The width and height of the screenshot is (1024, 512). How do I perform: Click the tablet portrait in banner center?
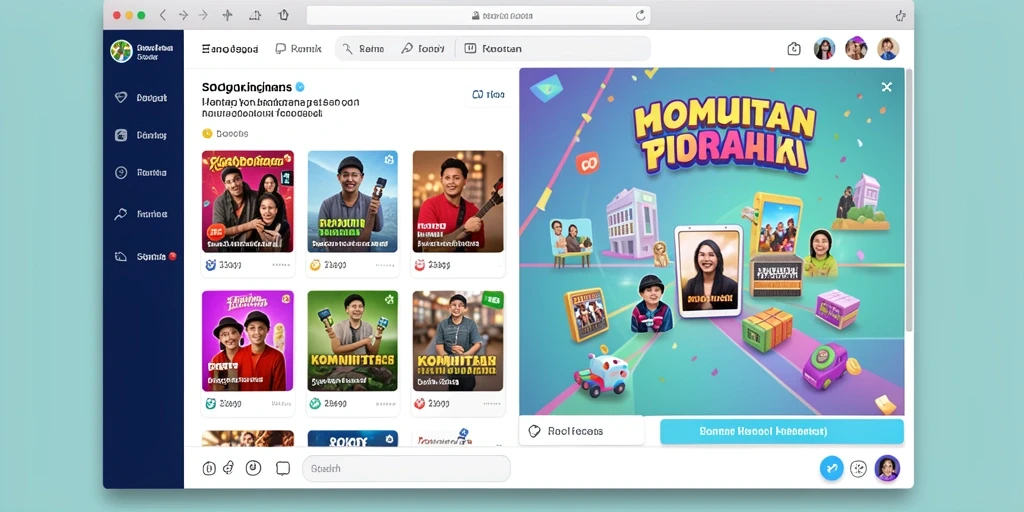(709, 271)
